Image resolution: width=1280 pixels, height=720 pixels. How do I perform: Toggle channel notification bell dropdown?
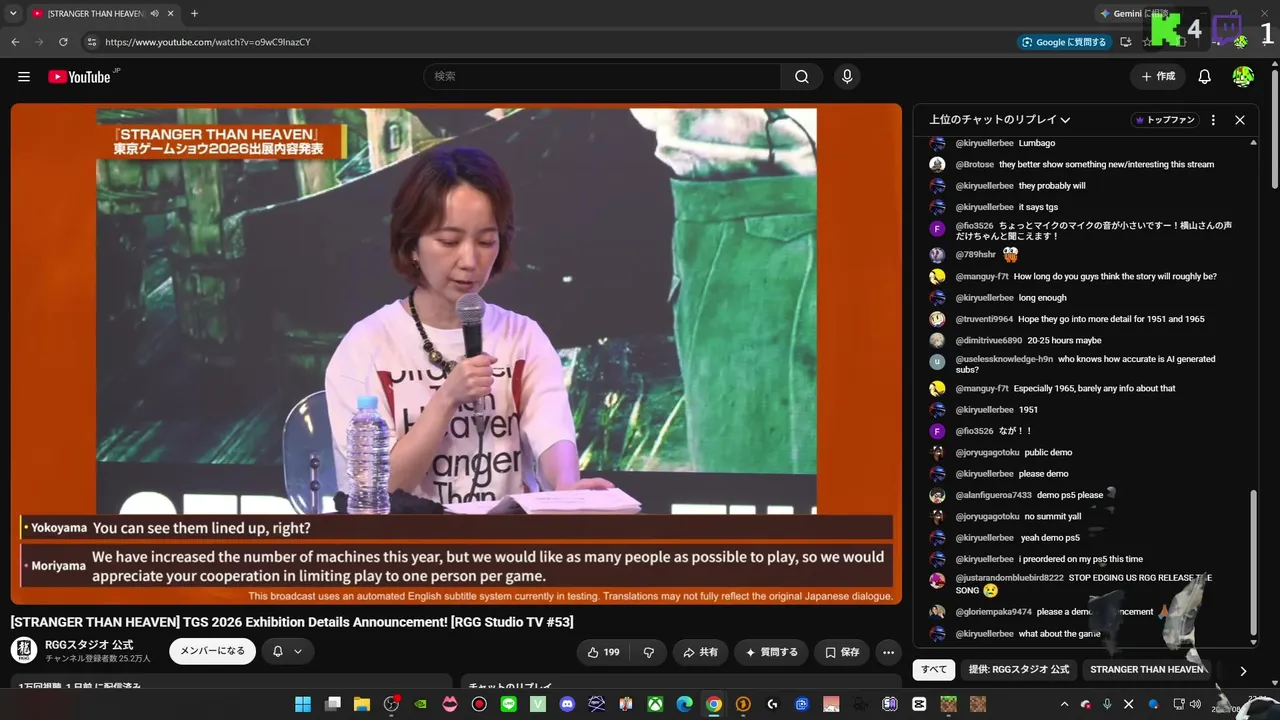pyautogui.click(x=287, y=652)
